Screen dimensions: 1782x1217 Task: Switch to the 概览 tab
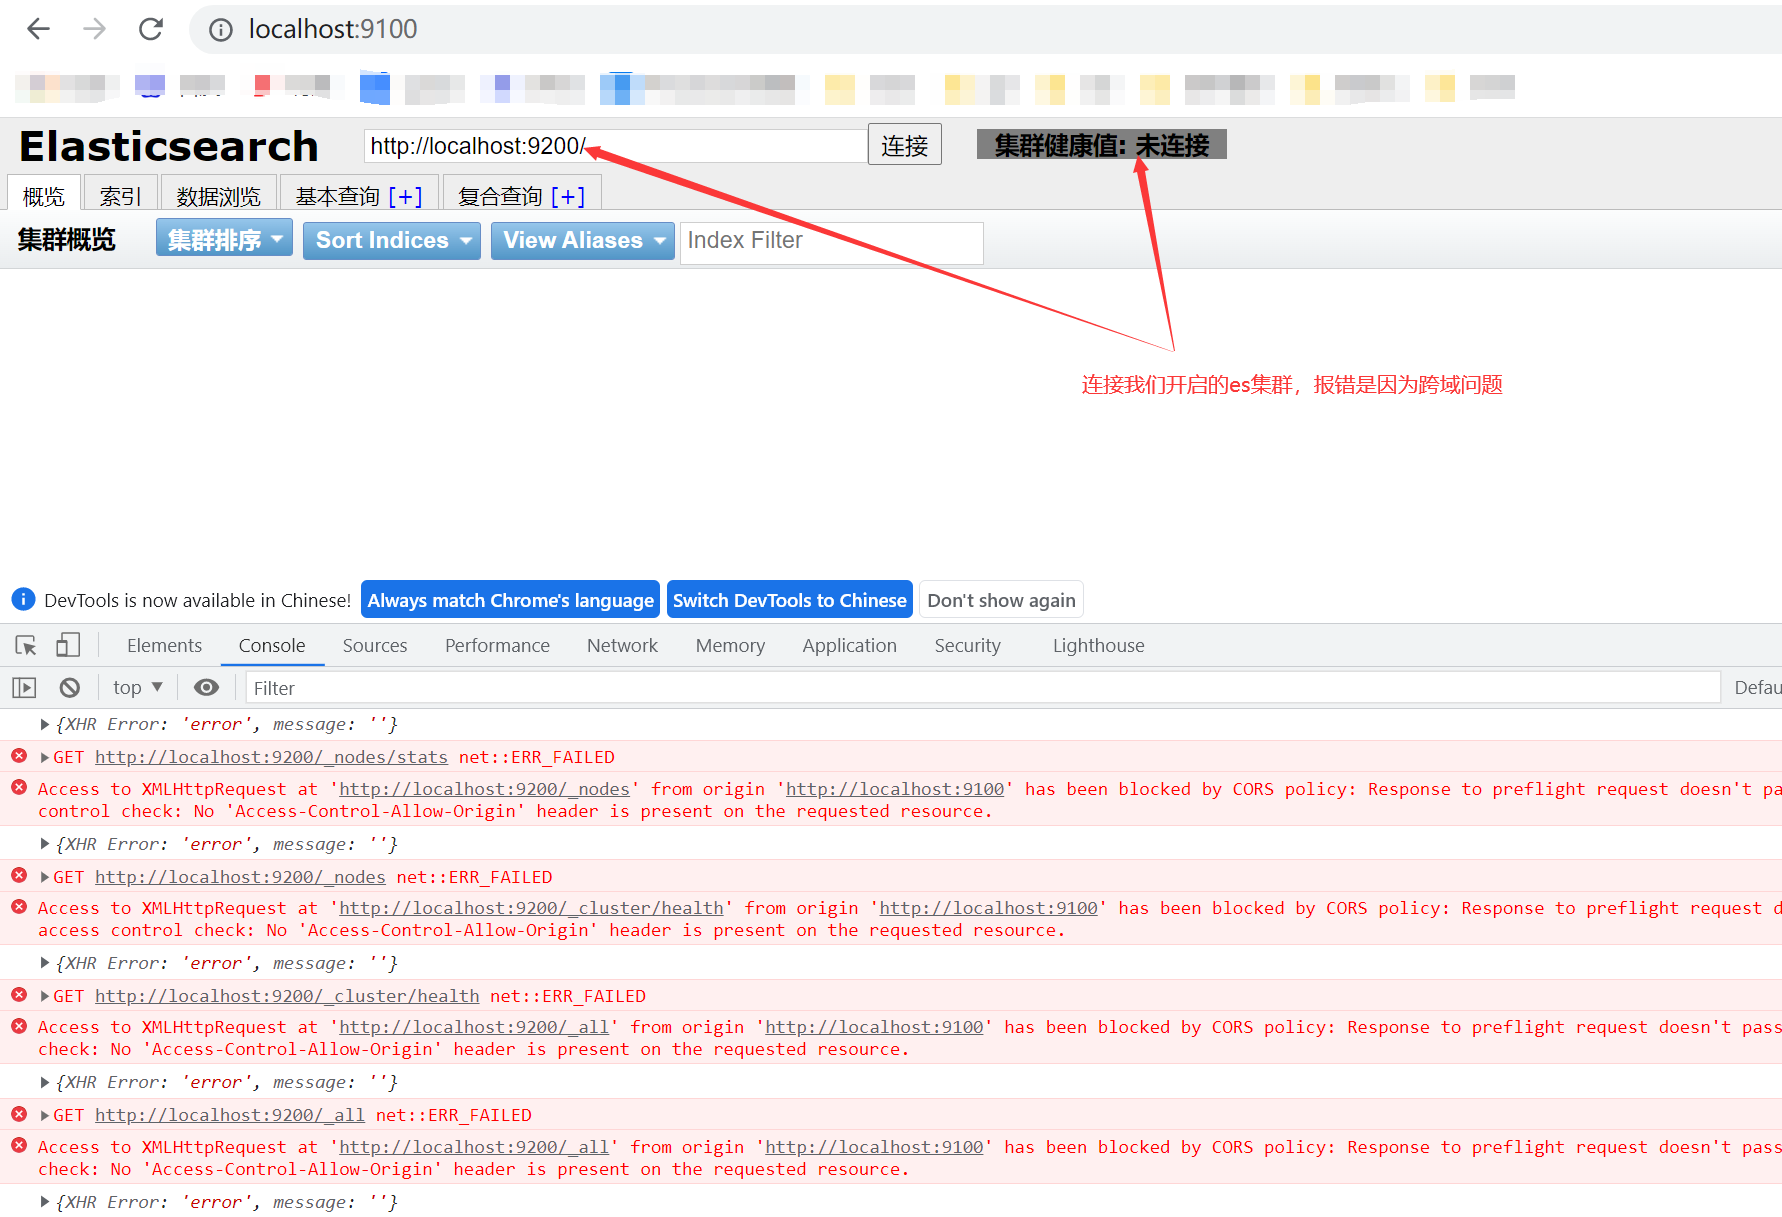tap(43, 195)
